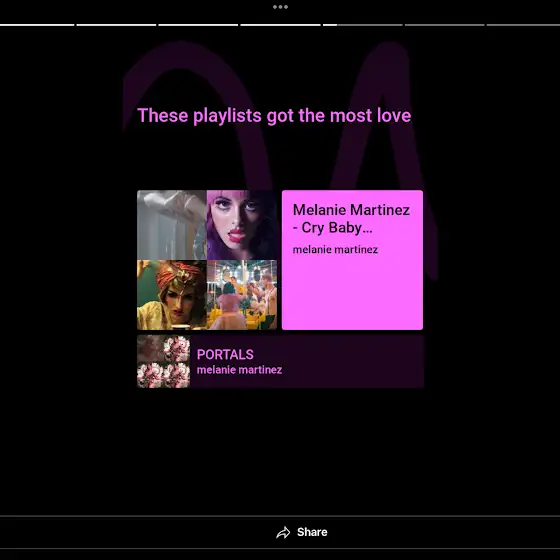Click the Share arrow icon
Image resolution: width=560 pixels, height=560 pixels.
pyautogui.click(x=283, y=532)
